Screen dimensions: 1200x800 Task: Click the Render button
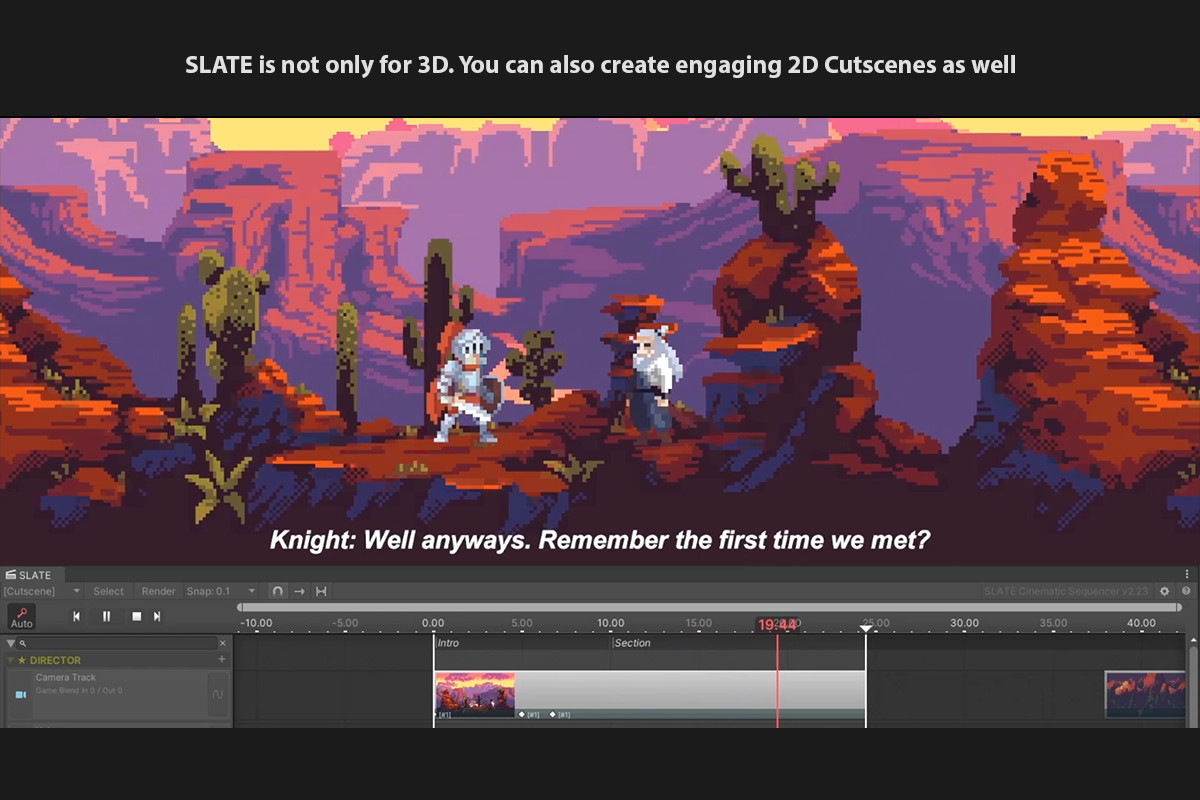tap(158, 591)
